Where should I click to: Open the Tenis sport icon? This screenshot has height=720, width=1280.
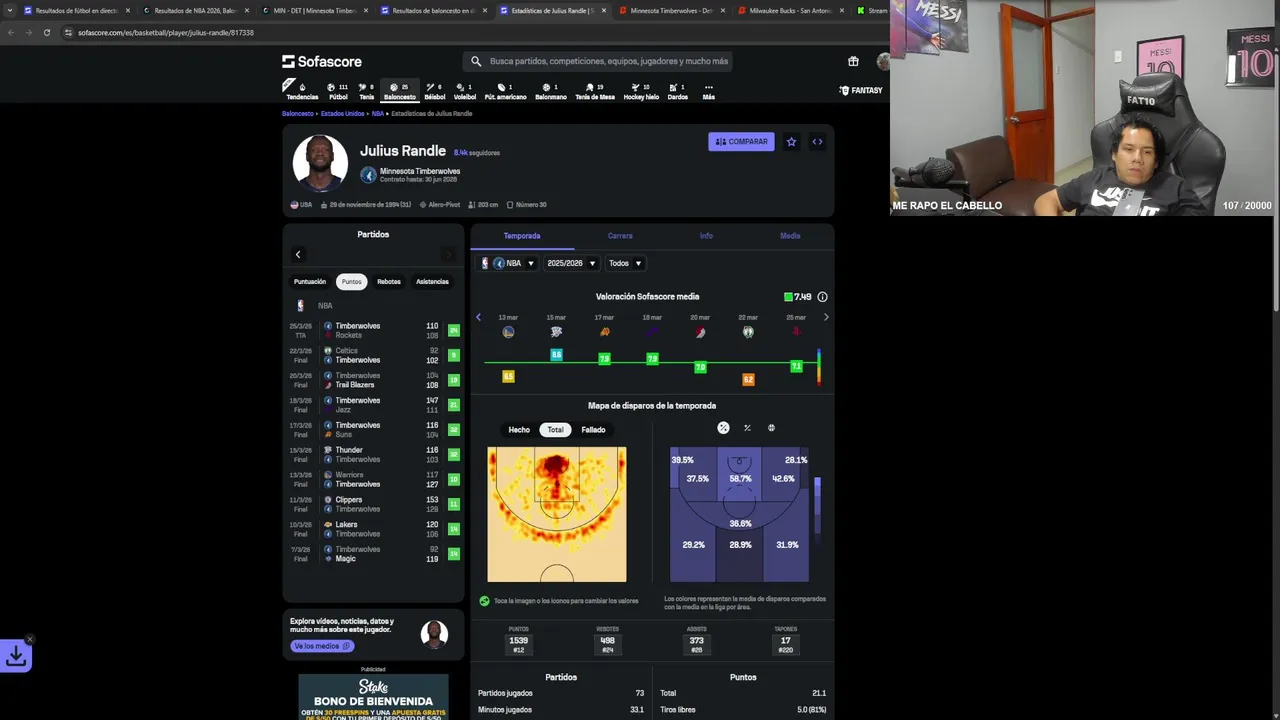(366, 91)
